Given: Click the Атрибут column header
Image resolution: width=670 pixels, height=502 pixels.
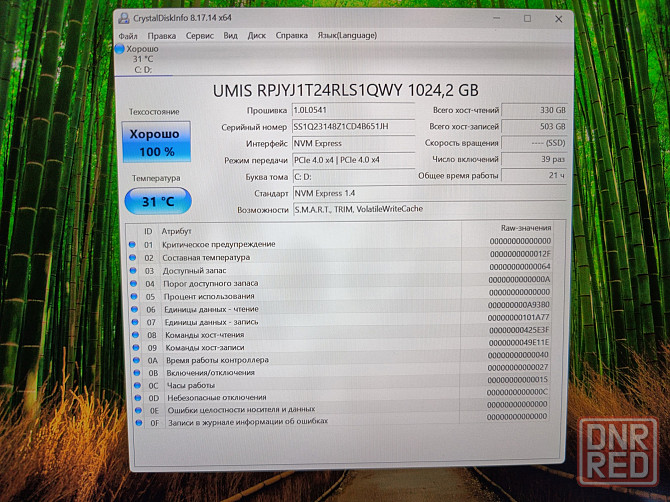Looking at the screenshot, I should click(176, 231).
